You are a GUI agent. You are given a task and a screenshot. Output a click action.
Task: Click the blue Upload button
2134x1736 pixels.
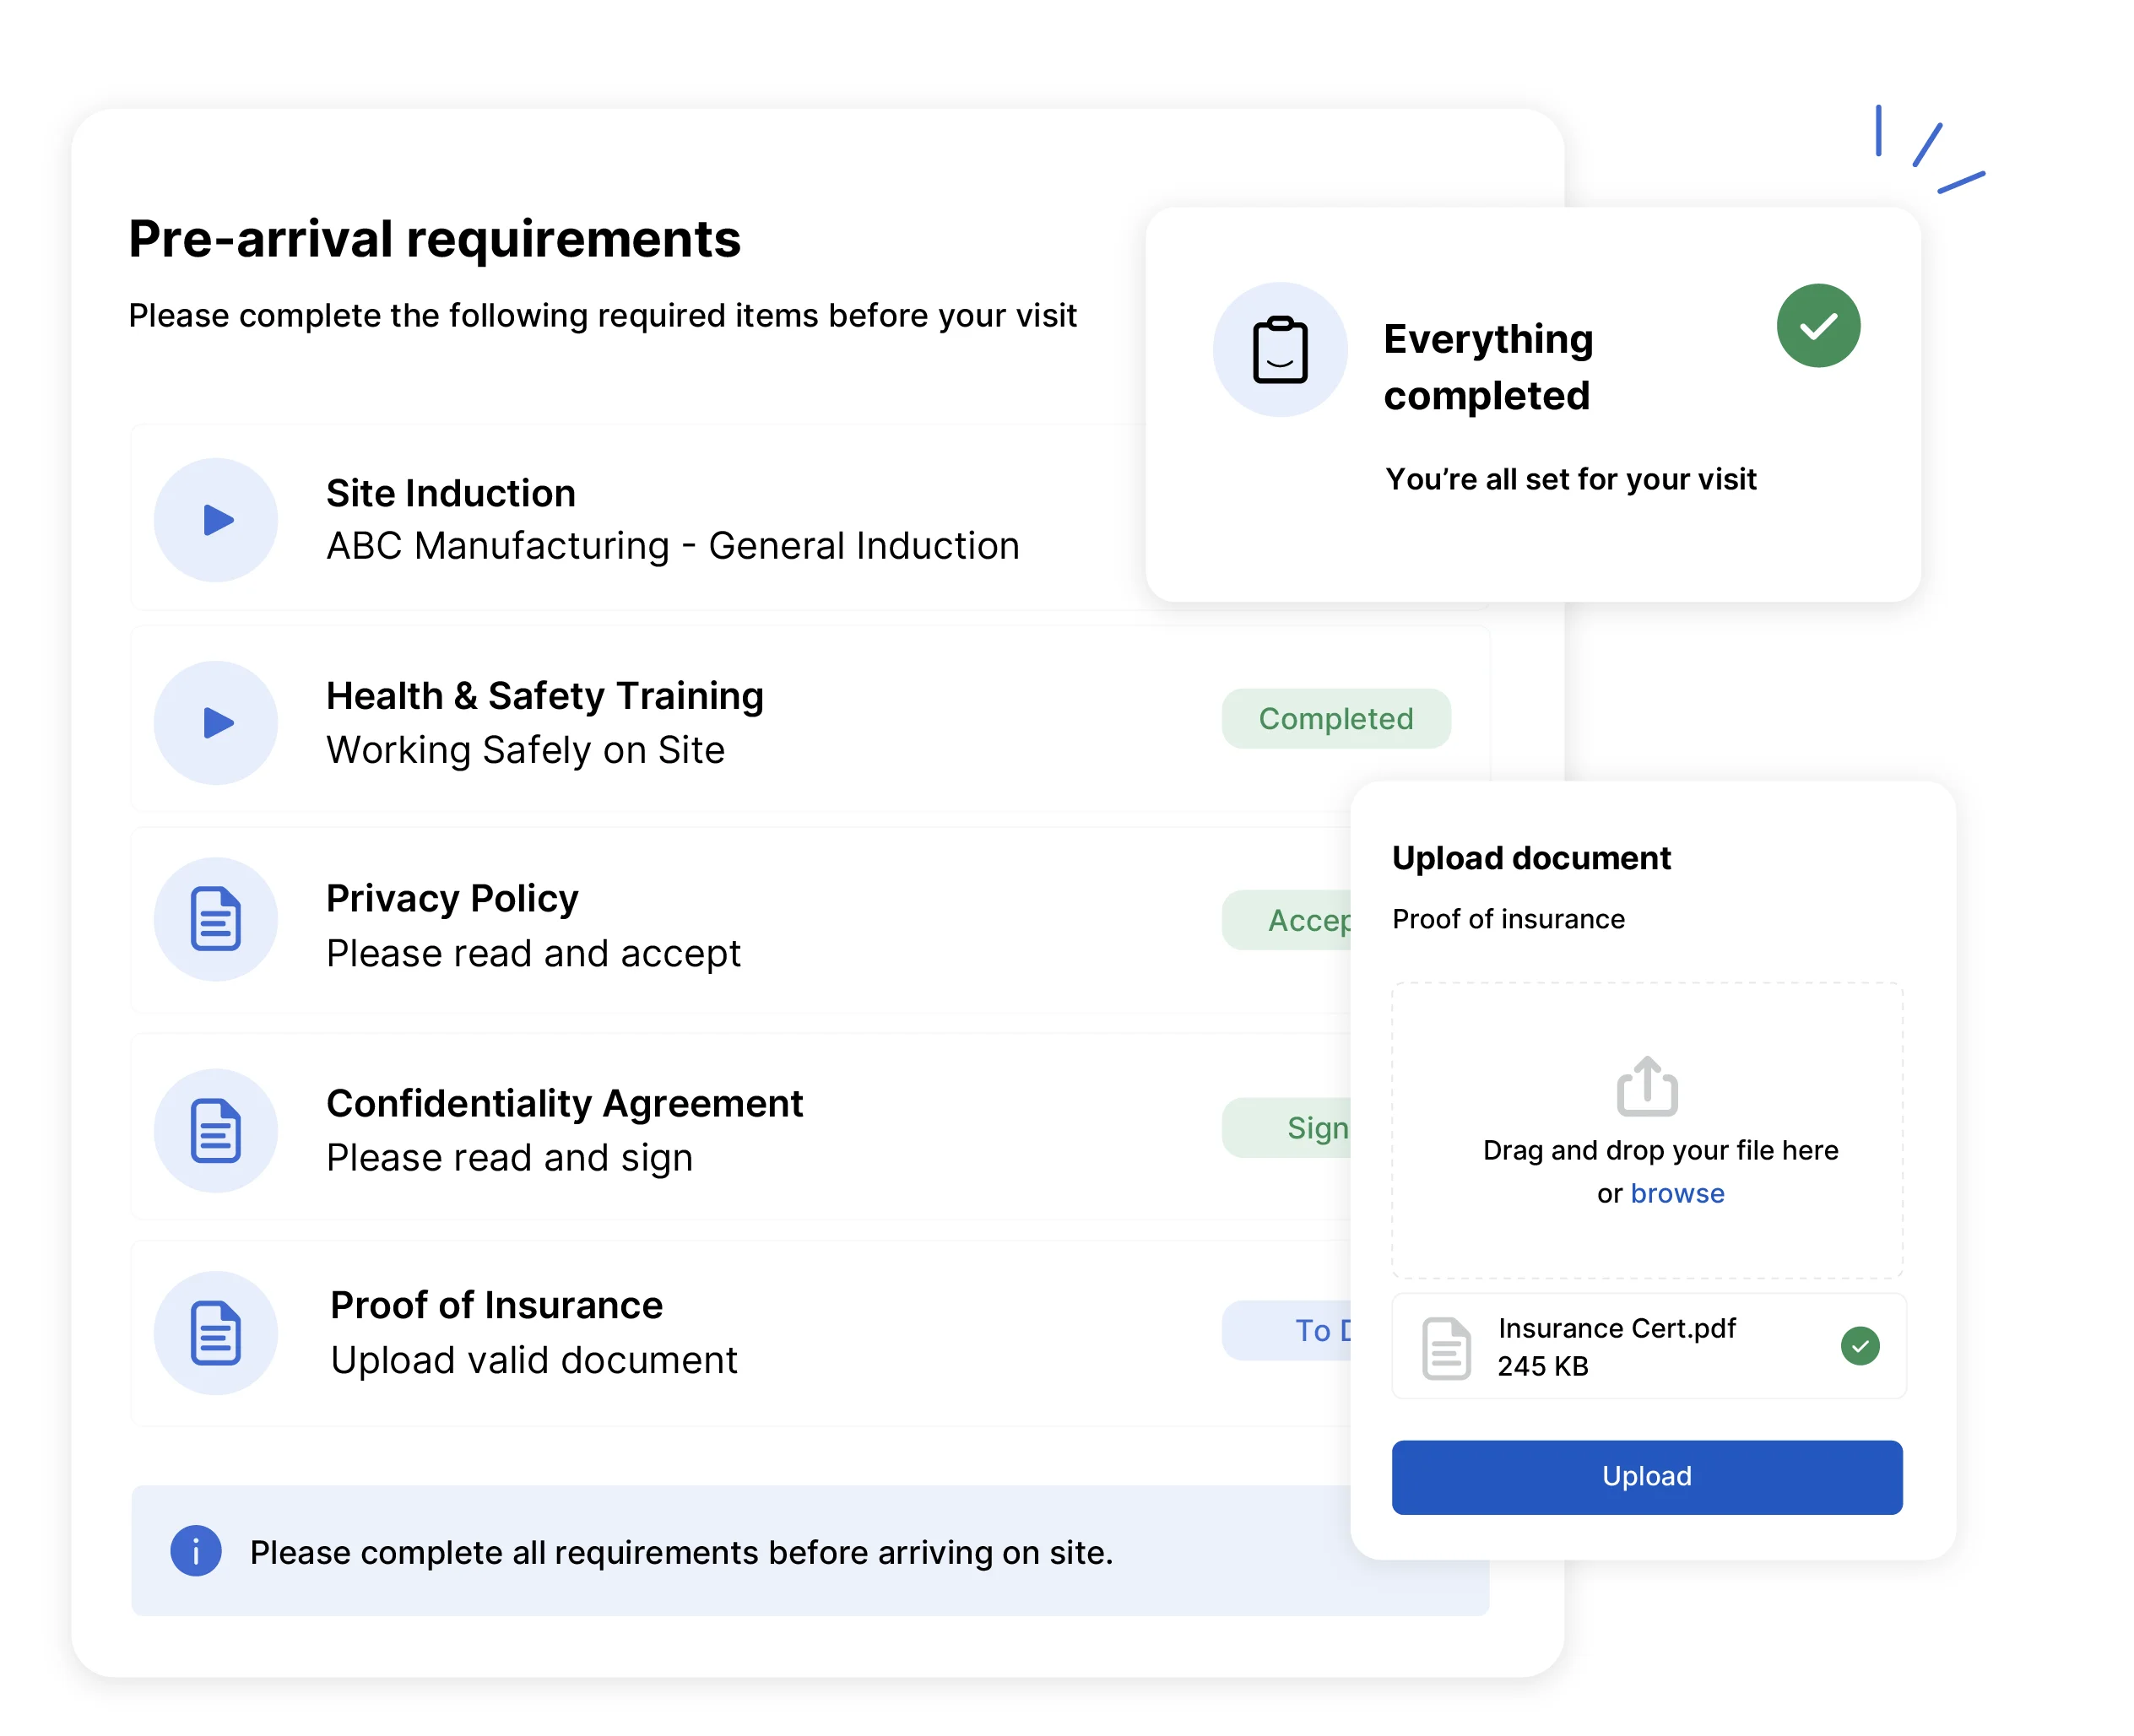point(1647,1477)
